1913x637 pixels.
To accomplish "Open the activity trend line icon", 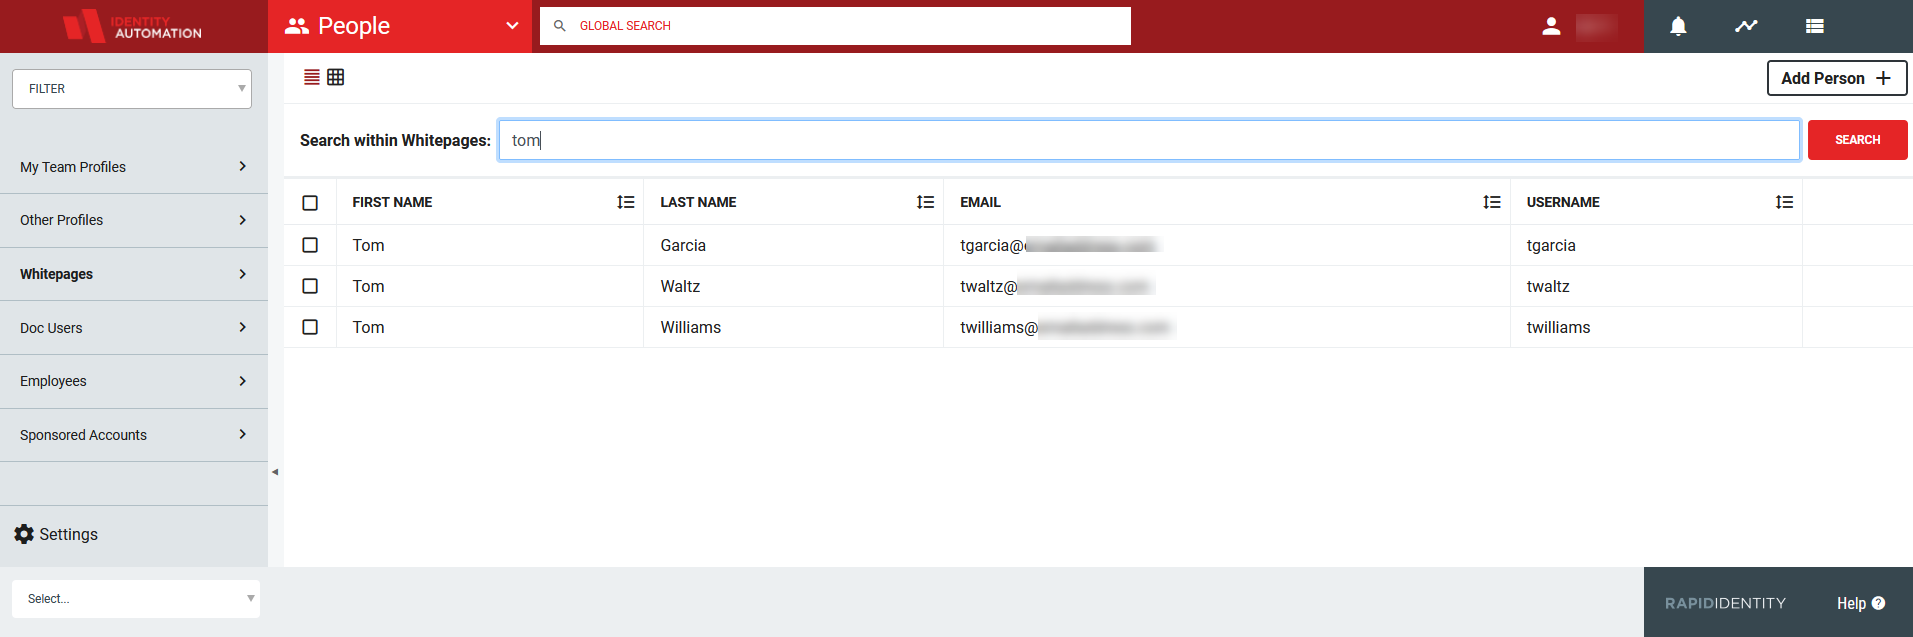I will [x=1746, y=26].
